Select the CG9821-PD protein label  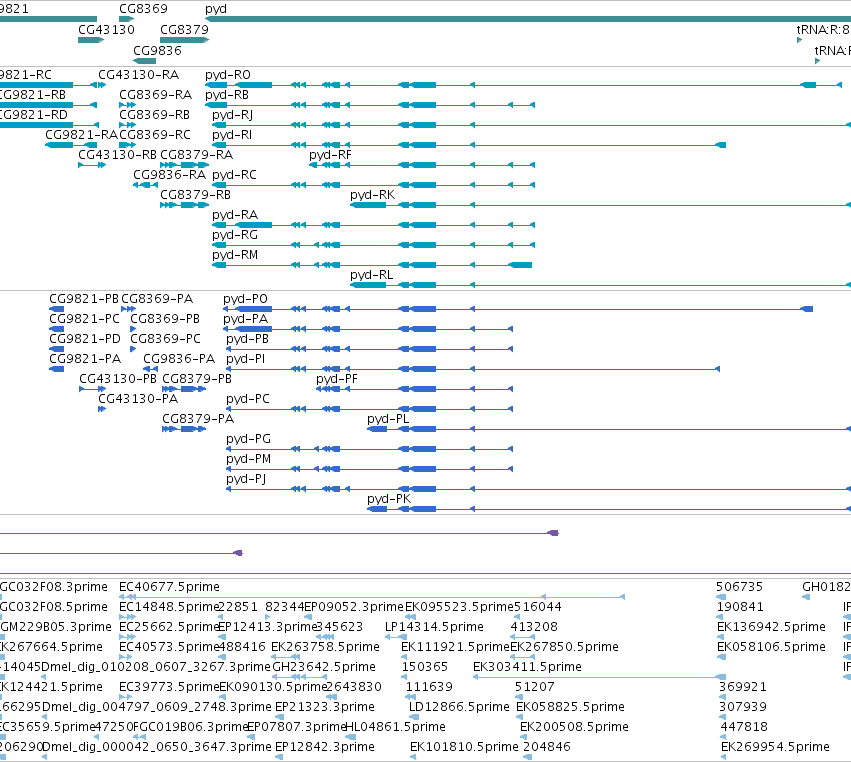(85, 340)
